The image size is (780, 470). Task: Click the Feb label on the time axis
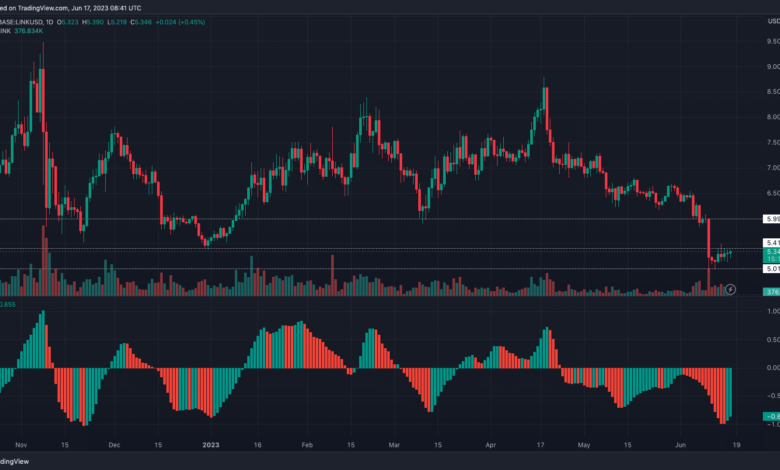point(307,443)
